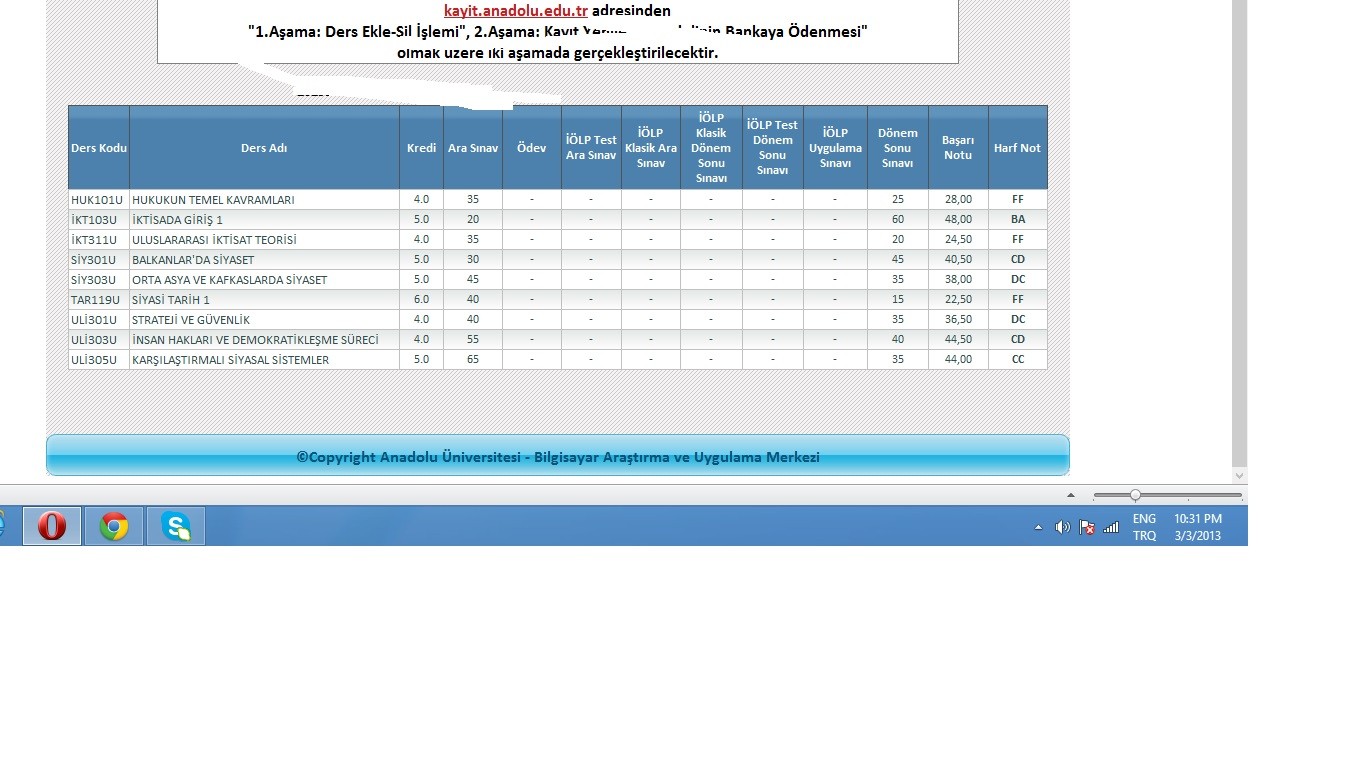Viewport: 1366px width, 768px height.
Task: Open the volume speaker tray icon
Action: pyautogui.click(x=1062, y=527)
